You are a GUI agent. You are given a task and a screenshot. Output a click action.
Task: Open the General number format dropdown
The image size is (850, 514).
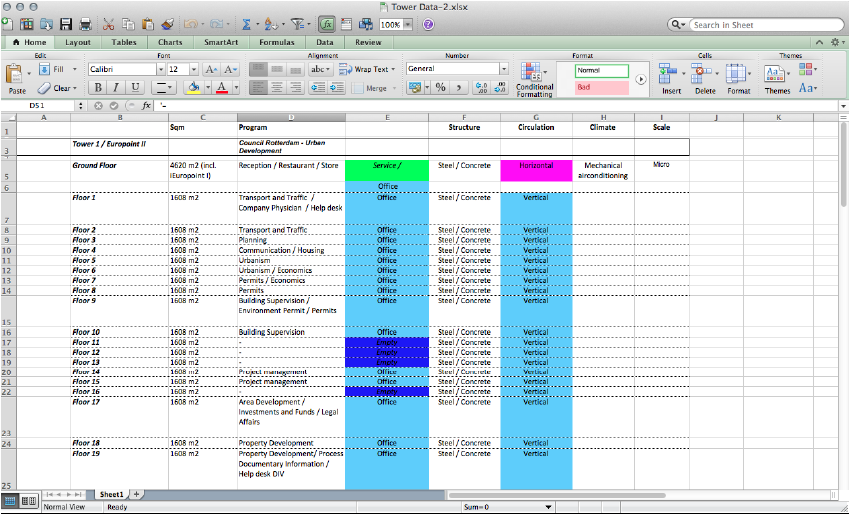click(x=504, y=69)
